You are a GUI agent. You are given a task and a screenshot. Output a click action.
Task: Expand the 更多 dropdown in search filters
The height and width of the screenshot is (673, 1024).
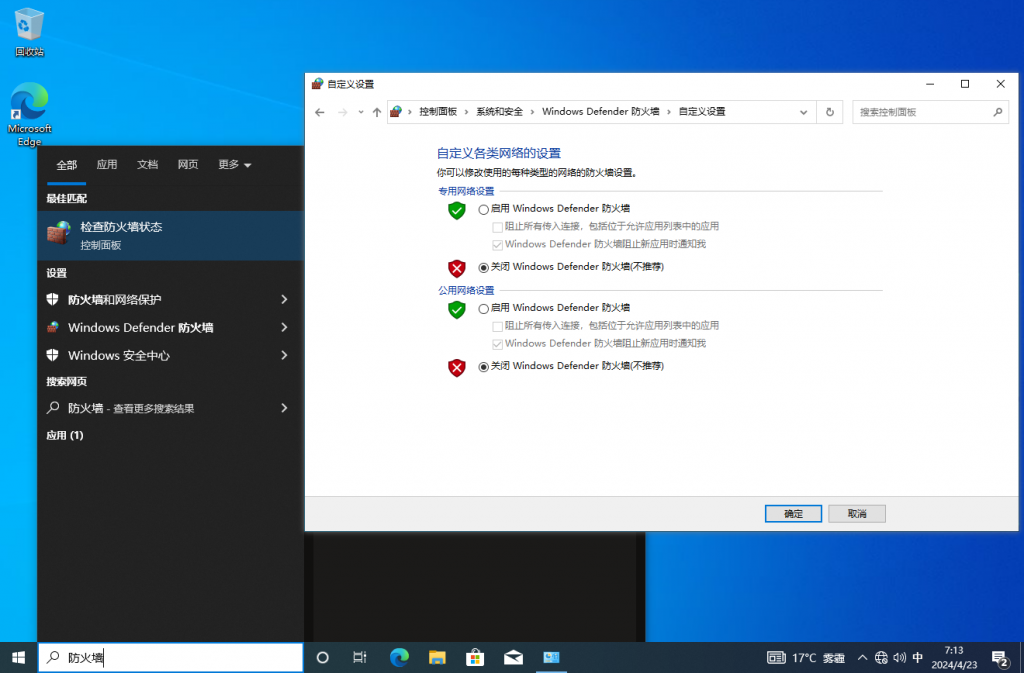click(235, 165)
